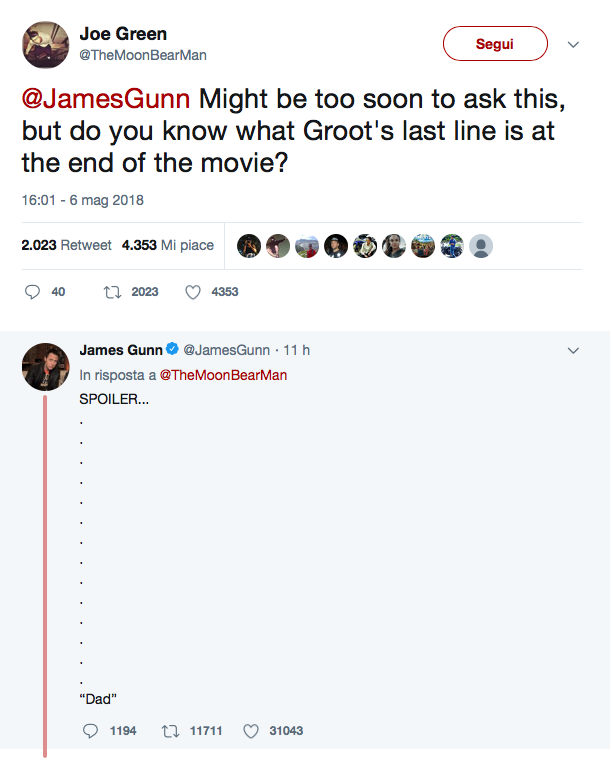Click the 11 h reply timestamp

point(297,350)
